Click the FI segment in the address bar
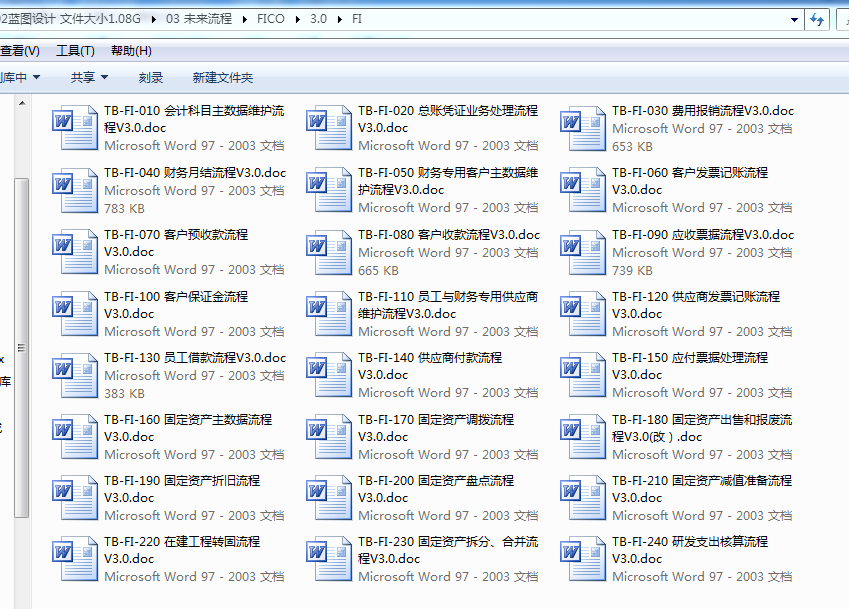Screen dimensions: 849x609 coord(357,19)
